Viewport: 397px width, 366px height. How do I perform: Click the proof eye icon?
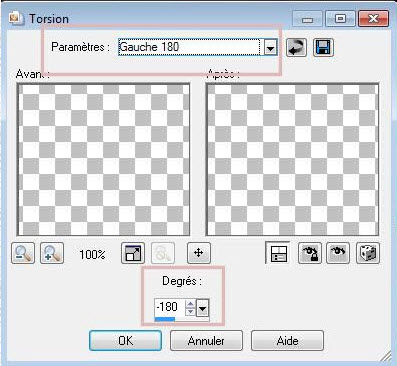point(338,253)
